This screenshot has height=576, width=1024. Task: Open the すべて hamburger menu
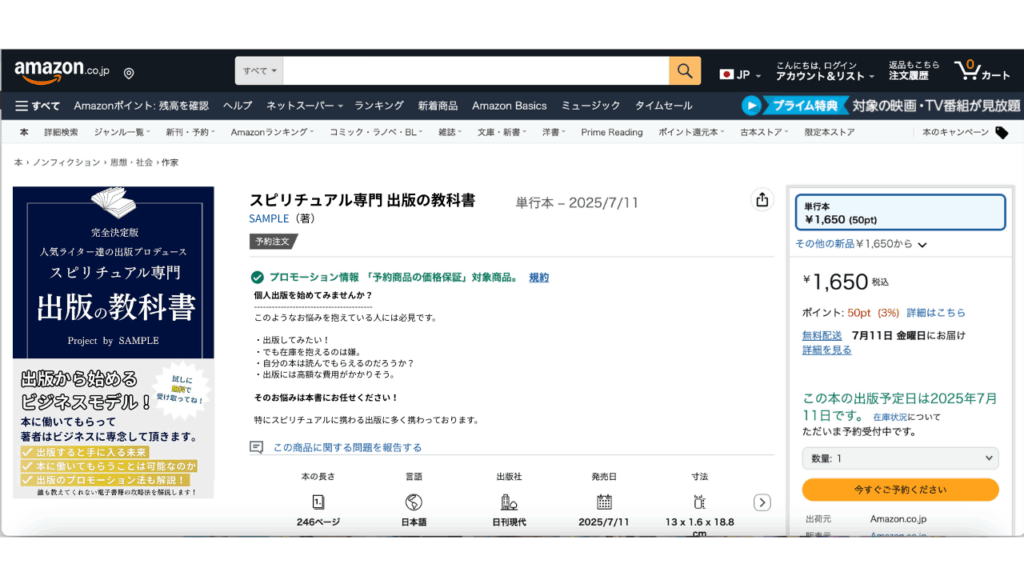tap(38, 106)
